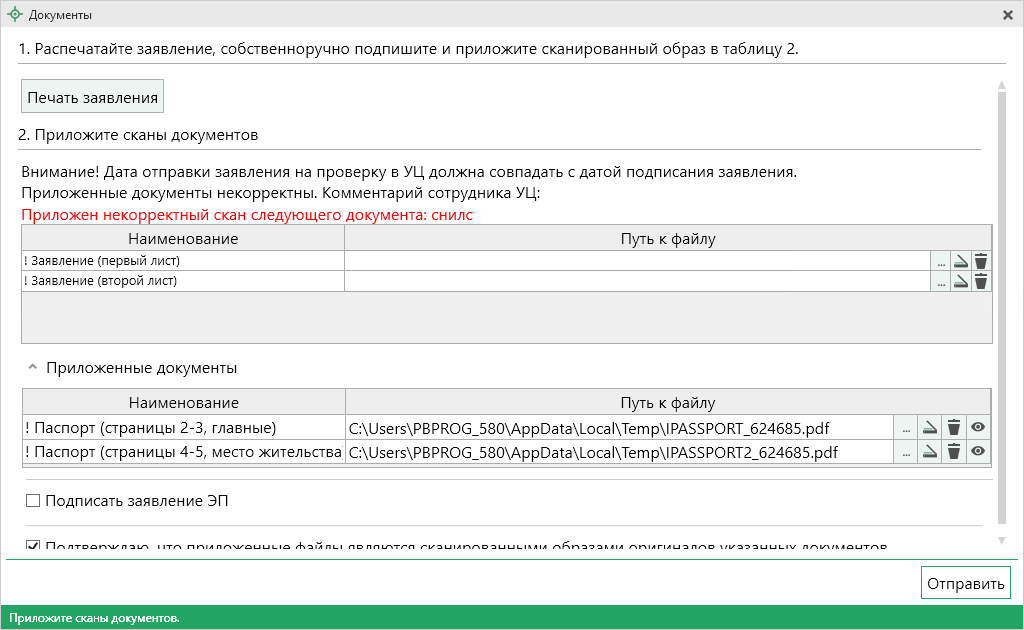
Task: Click the Отправить button
Action: pyautogui.click(x=965, y=583)
